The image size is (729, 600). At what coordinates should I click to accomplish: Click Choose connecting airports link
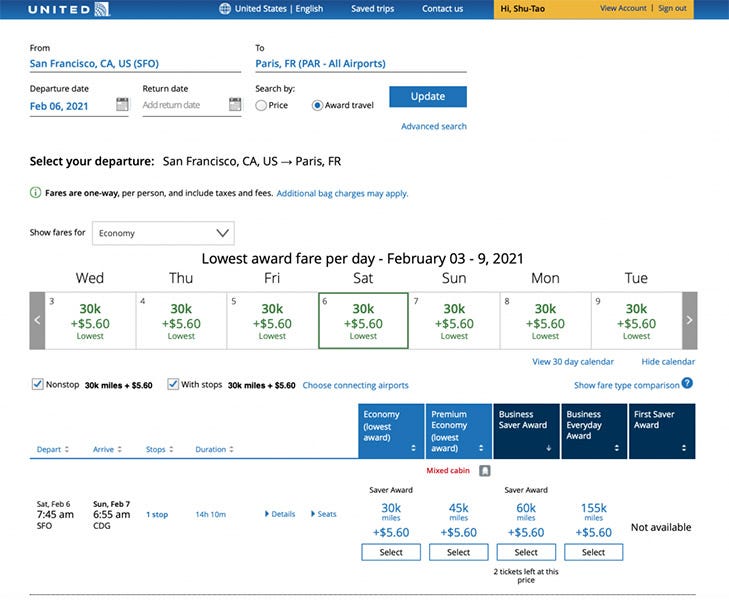pos(355,385)
